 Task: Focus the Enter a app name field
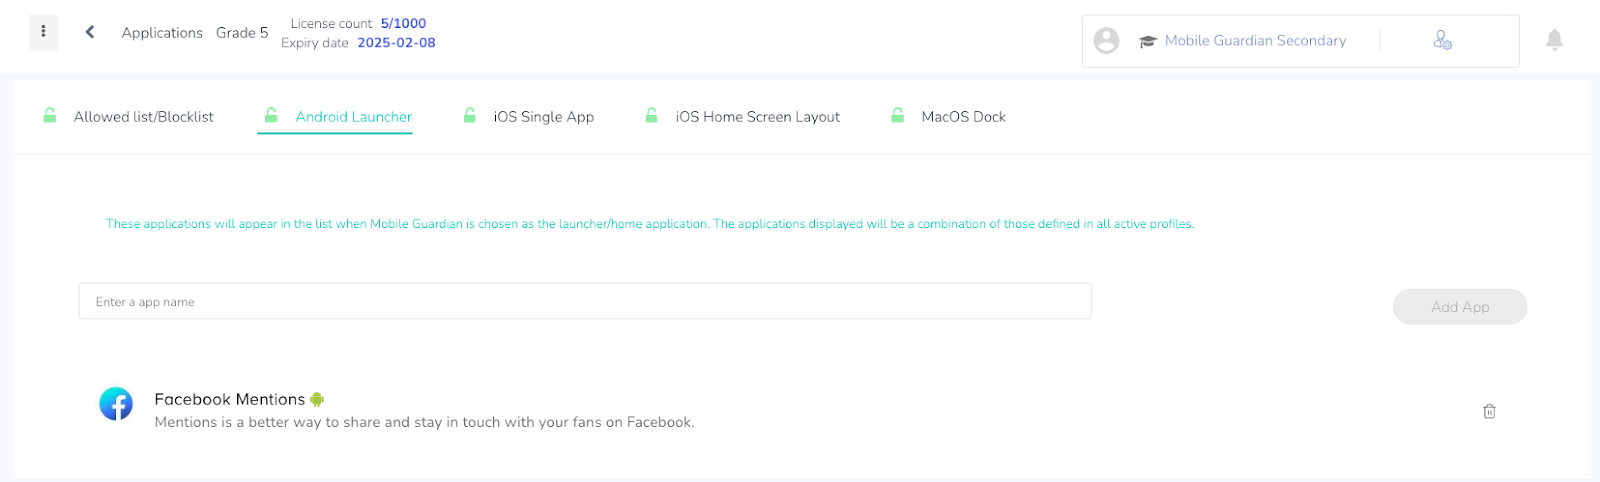point(585,302)
